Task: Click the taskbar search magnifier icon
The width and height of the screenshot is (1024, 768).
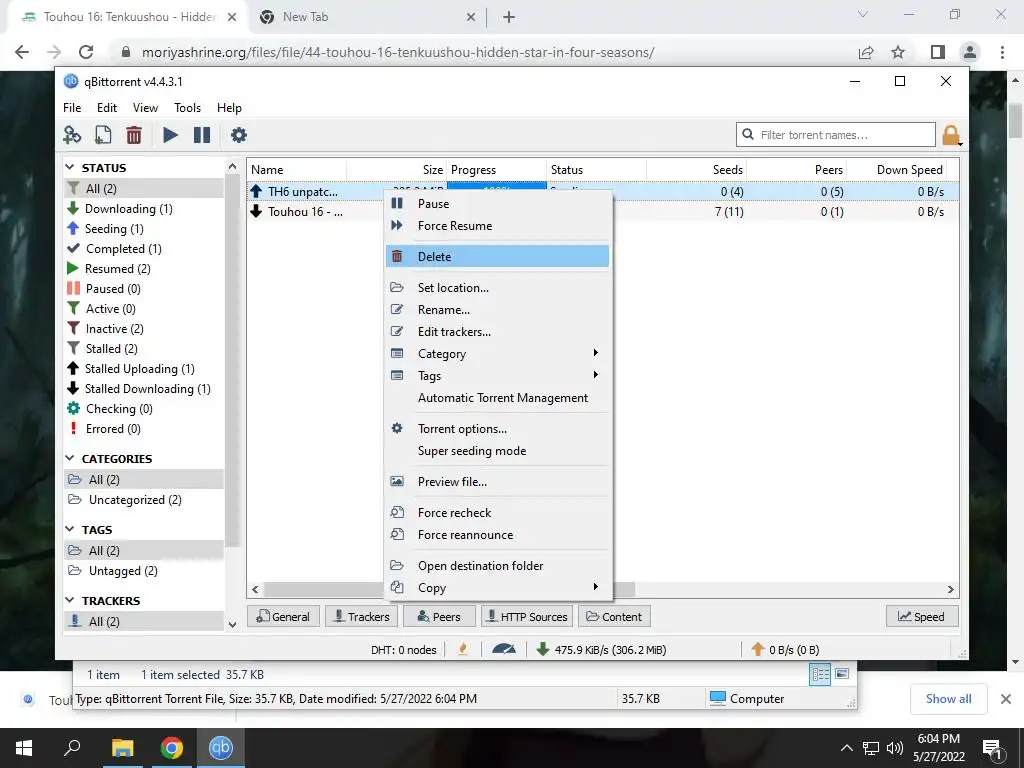Action: pyautogui.click(x=72, y=747)
